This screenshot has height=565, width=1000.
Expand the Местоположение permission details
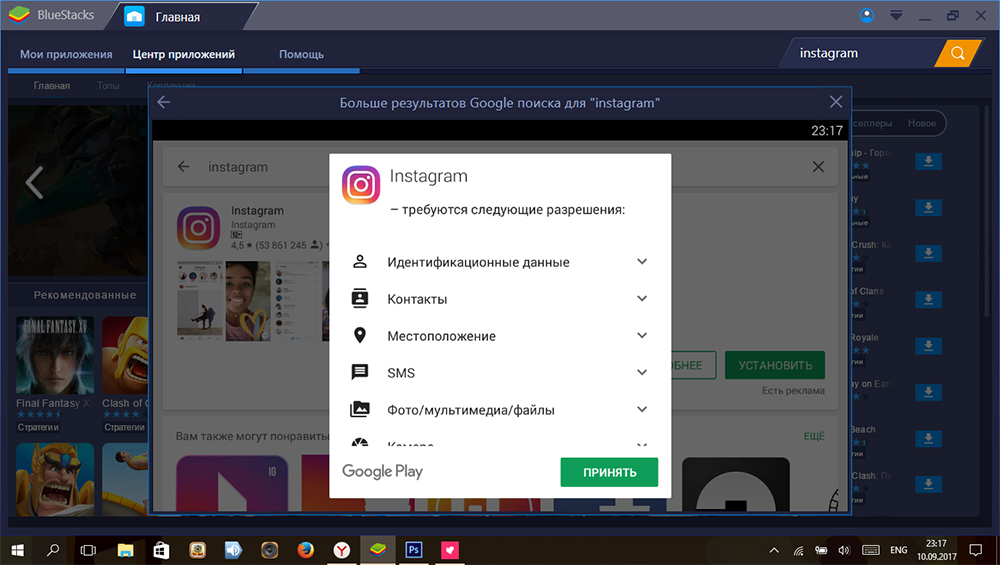point(642,336)
